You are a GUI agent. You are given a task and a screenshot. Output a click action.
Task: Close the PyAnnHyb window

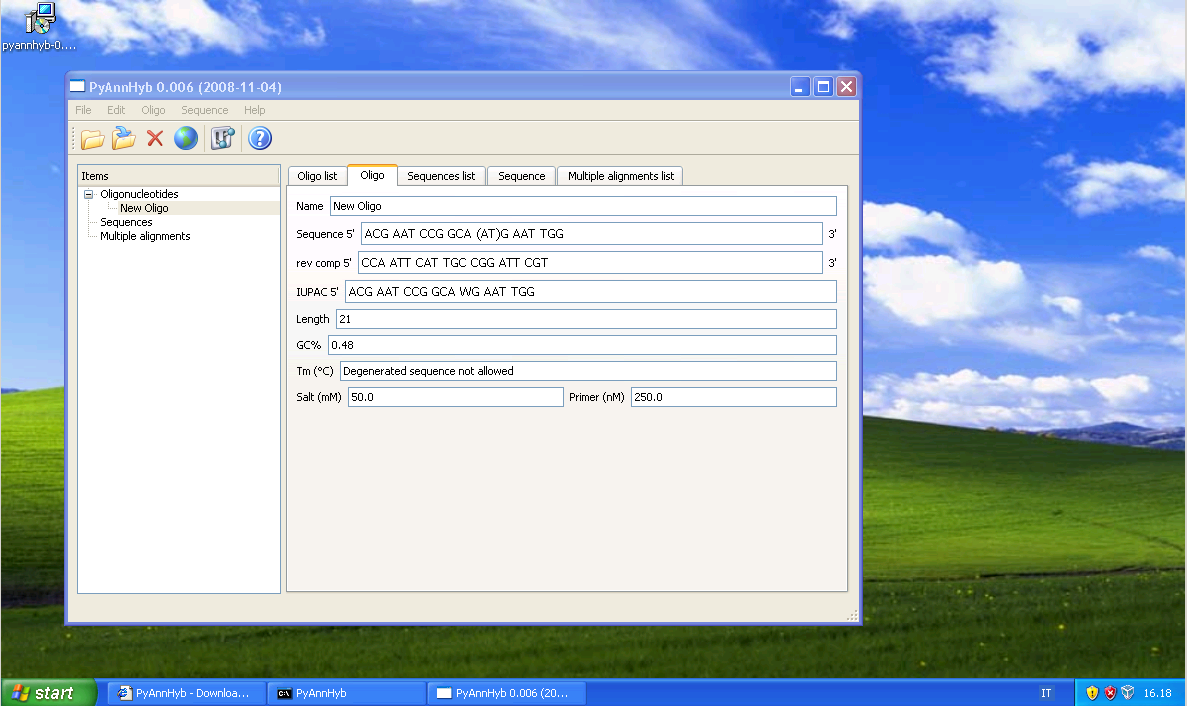(846, 87)
